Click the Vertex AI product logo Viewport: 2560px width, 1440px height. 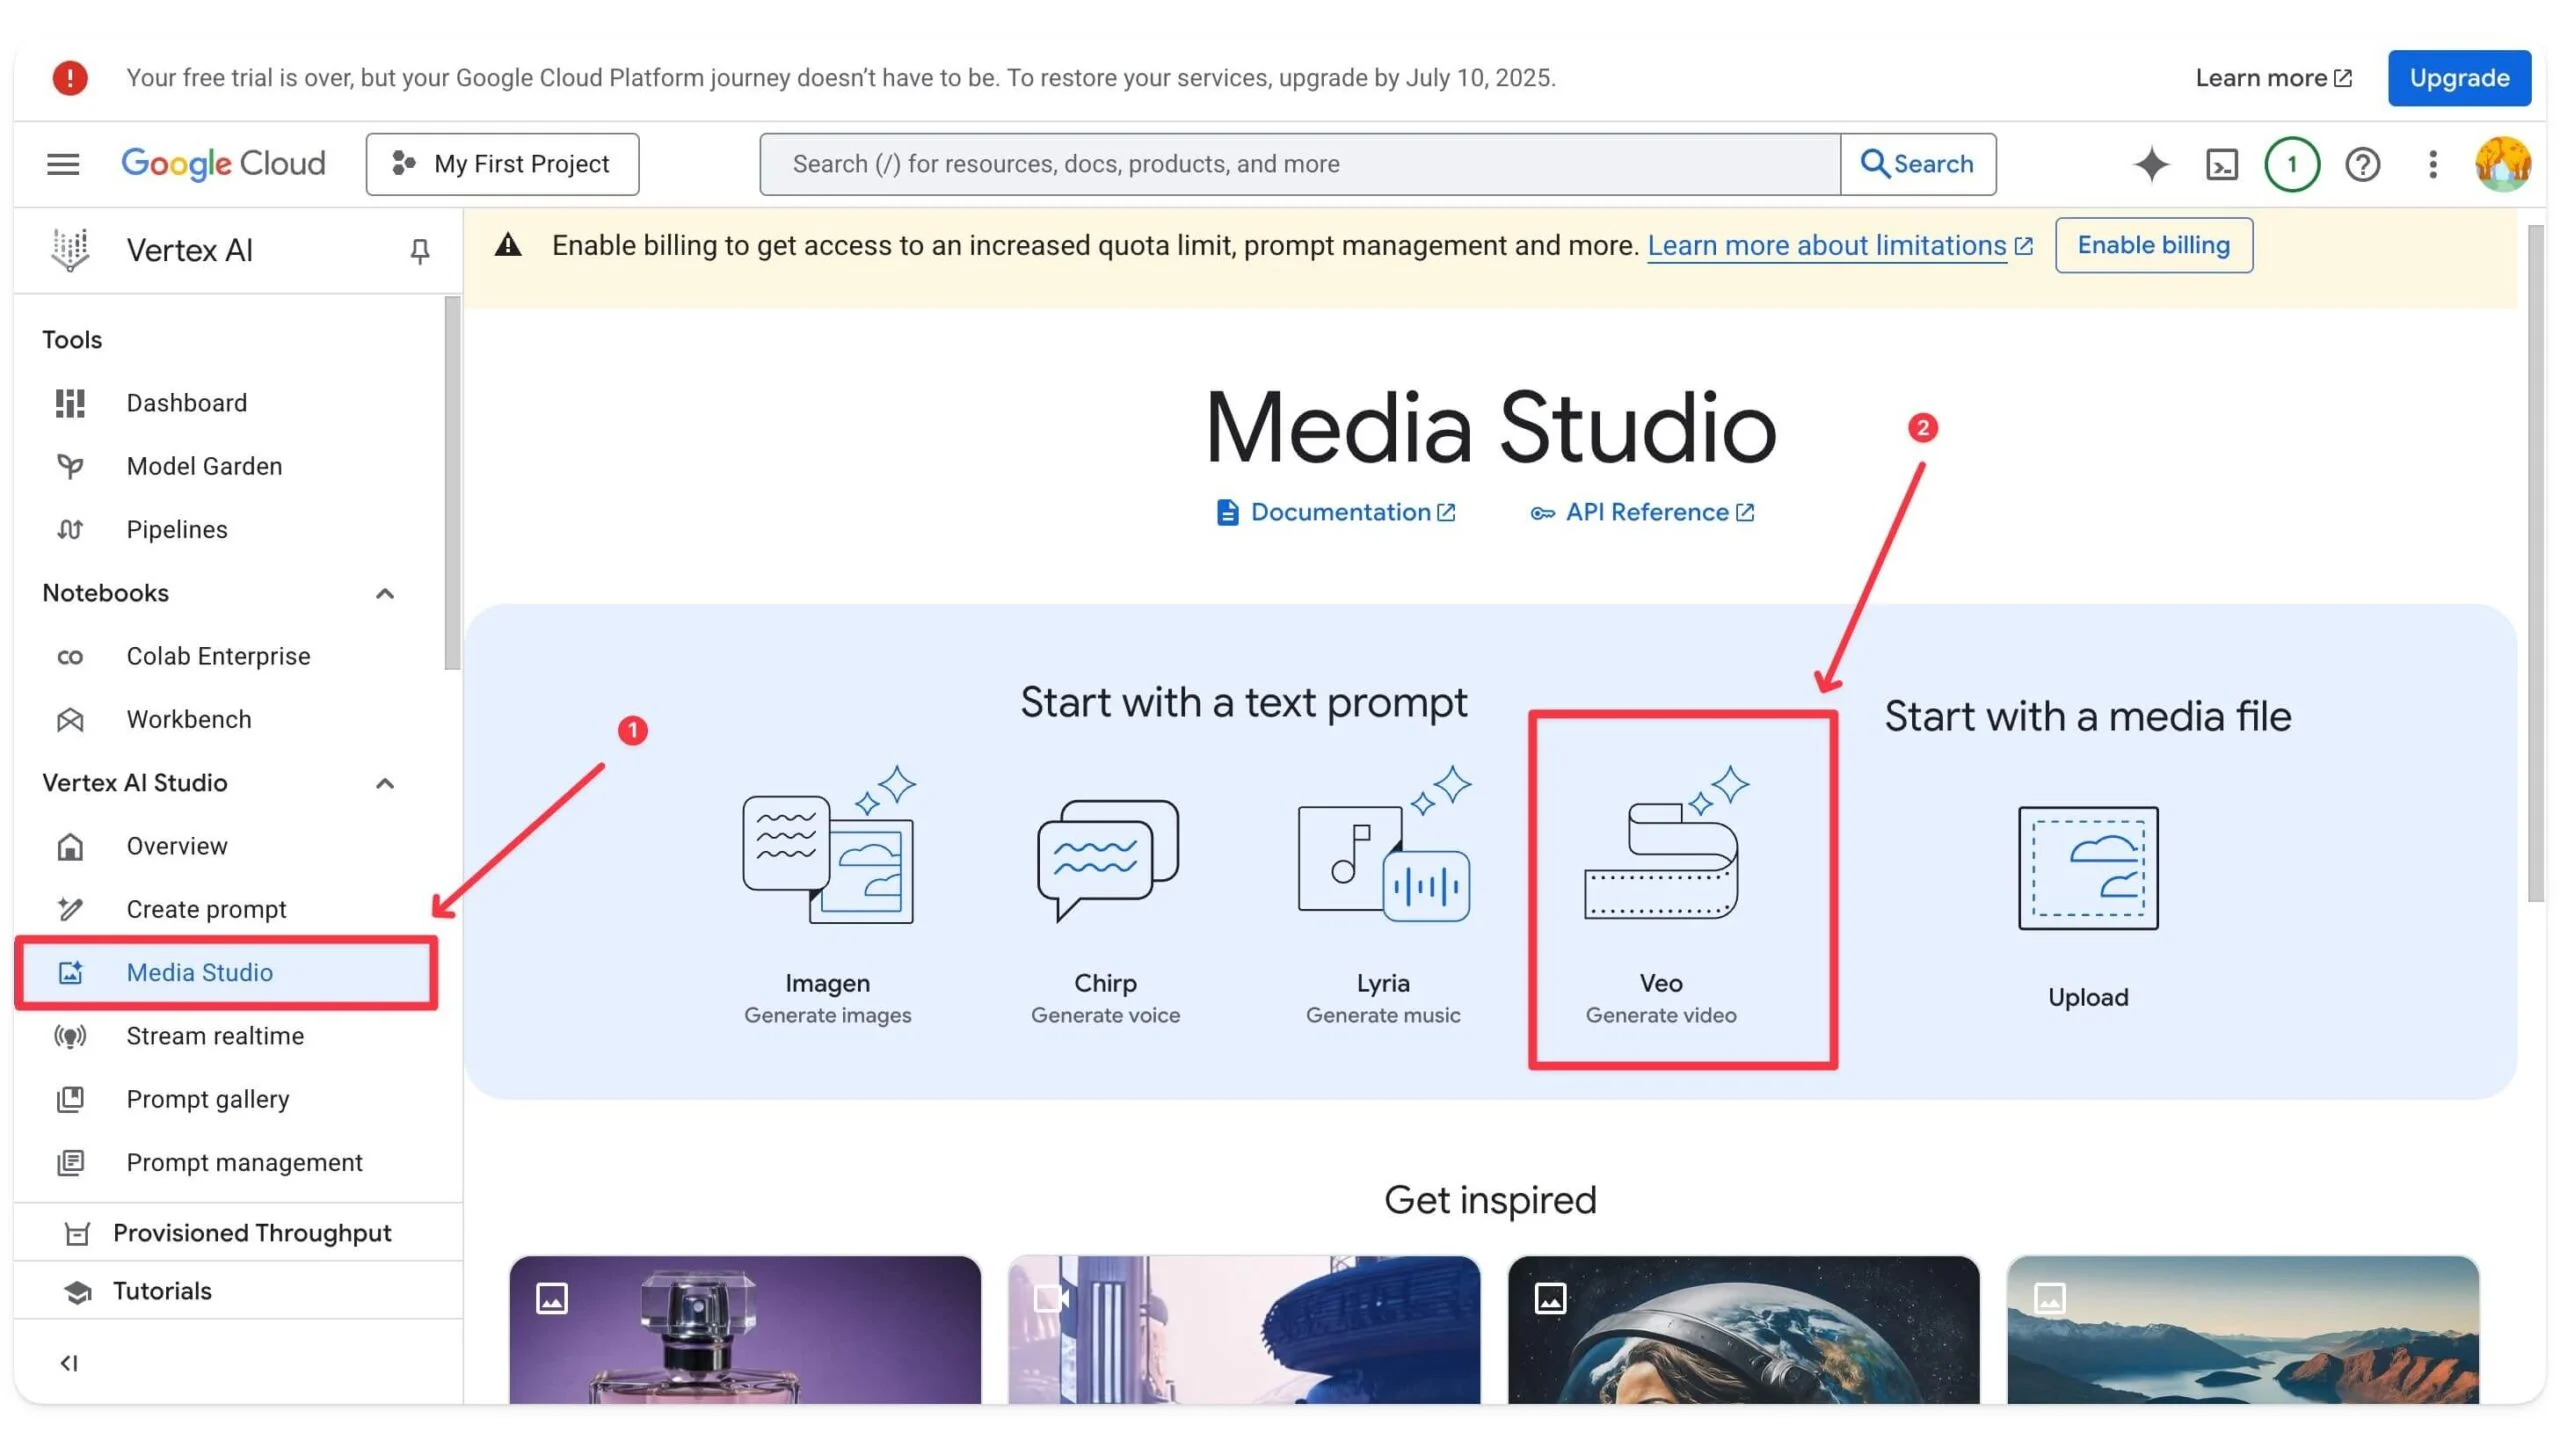[x=70, y=250]
